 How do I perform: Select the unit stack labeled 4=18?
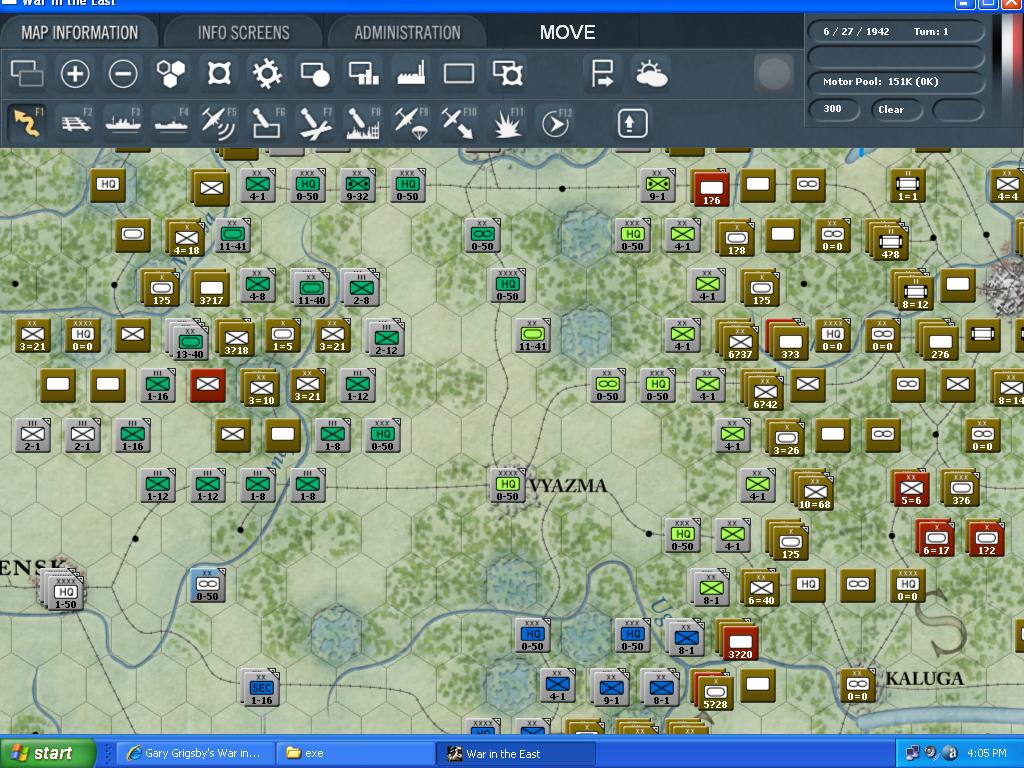click(x=185, y=237)
